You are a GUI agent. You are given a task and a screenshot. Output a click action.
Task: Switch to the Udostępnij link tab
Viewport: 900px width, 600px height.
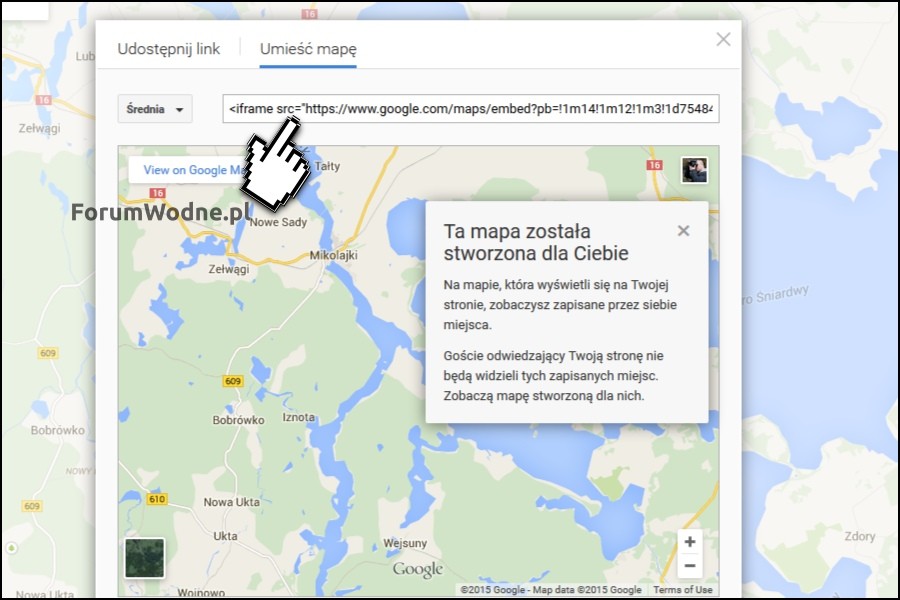coord(169,49)
